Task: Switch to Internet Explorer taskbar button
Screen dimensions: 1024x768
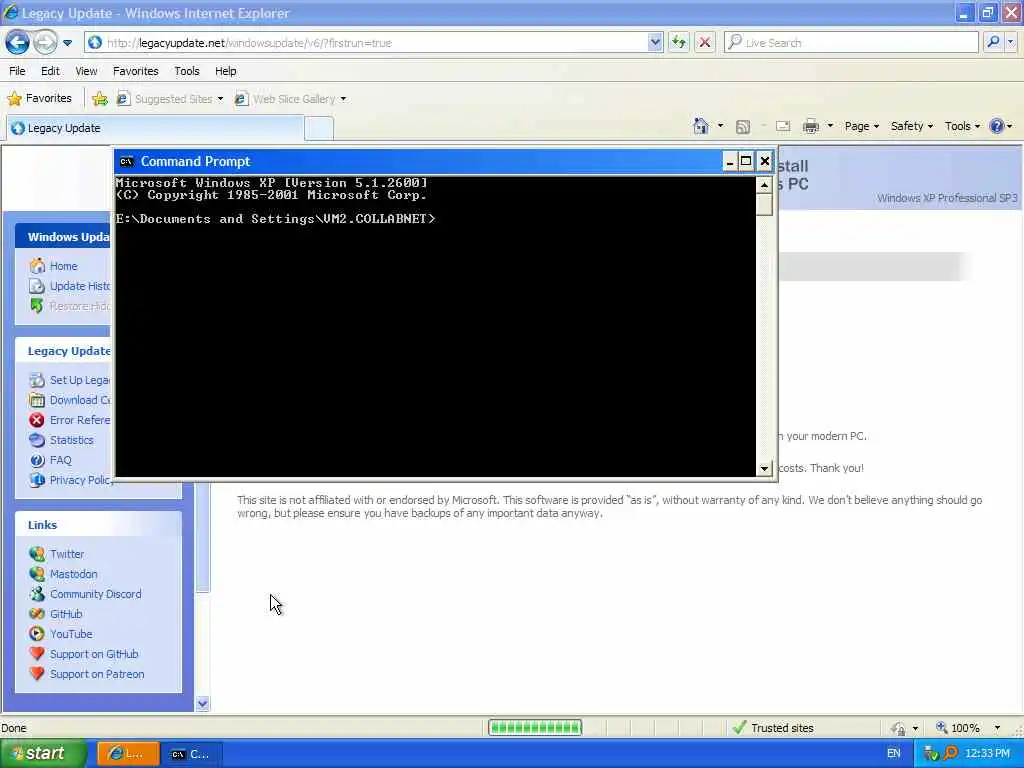Action: click(128, 754)
